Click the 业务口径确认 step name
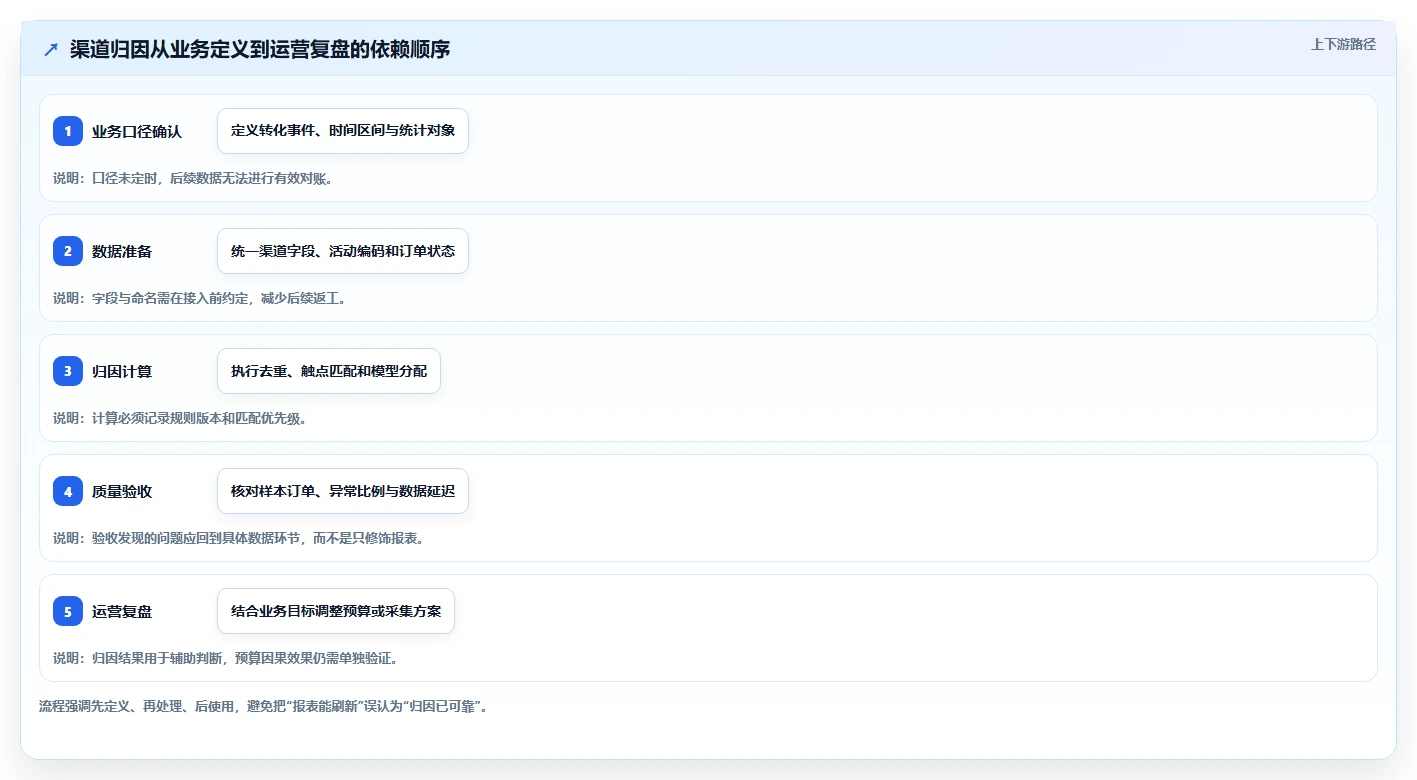The image size is (1417, 780). tap(137, 131)
